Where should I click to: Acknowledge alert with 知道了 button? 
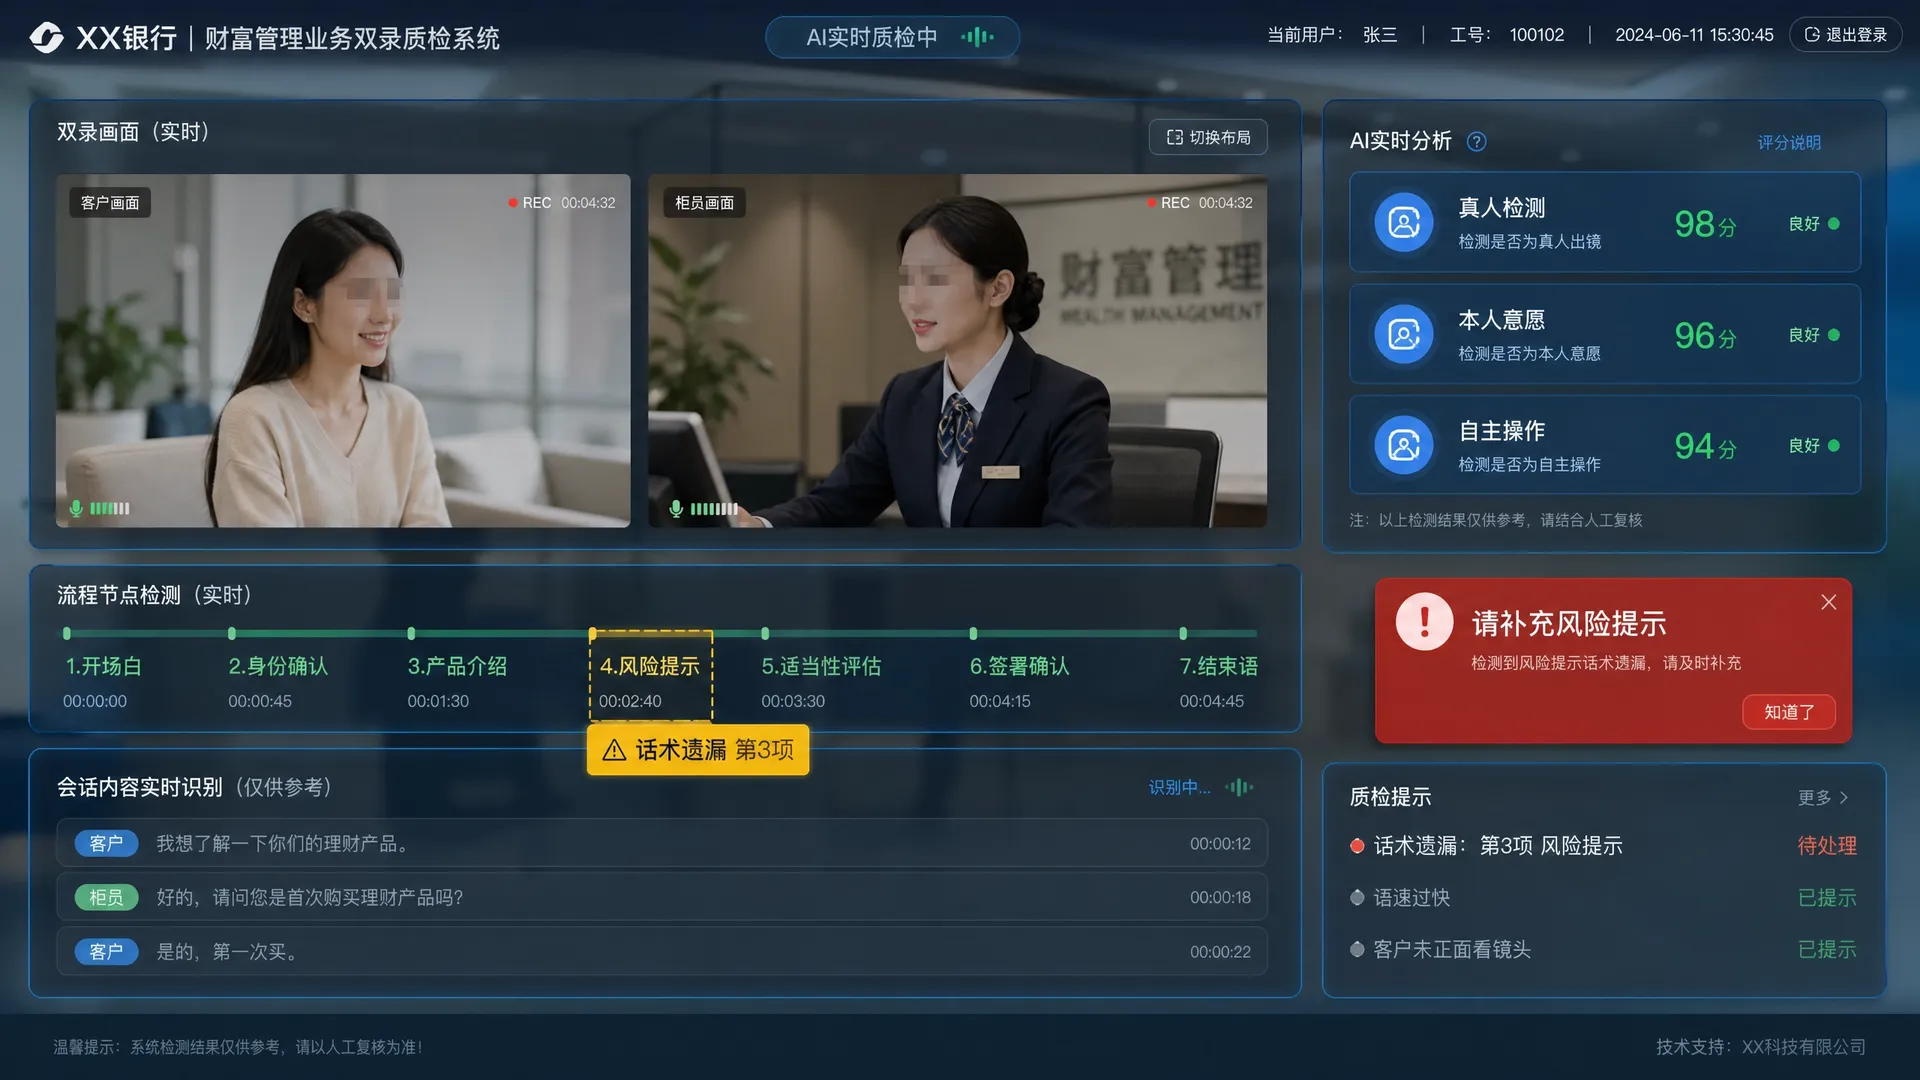coord(1789,712)
